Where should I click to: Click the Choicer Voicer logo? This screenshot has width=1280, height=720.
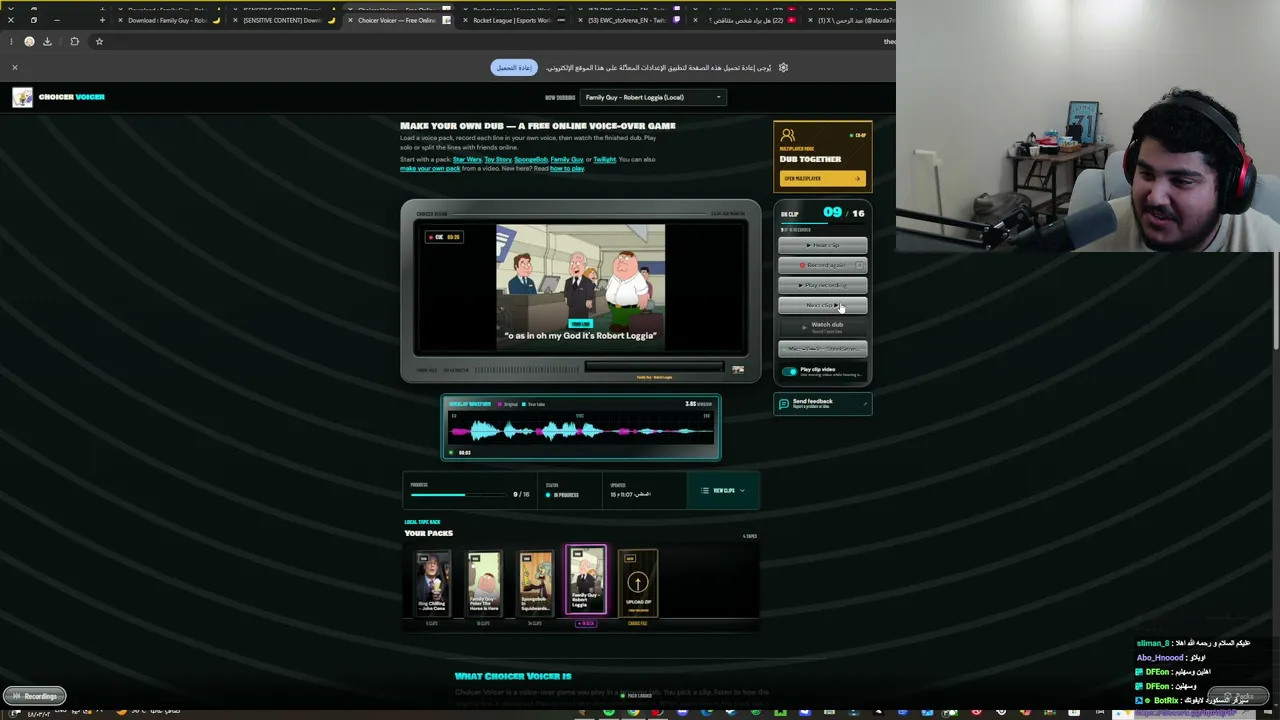(59, 97)
